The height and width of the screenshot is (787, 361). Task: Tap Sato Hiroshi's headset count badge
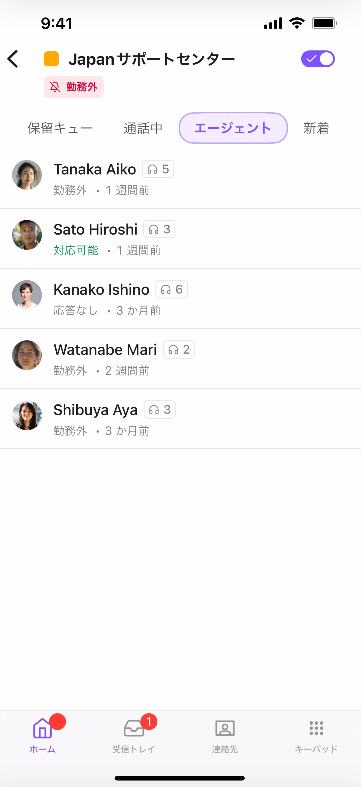click(159, 229)
